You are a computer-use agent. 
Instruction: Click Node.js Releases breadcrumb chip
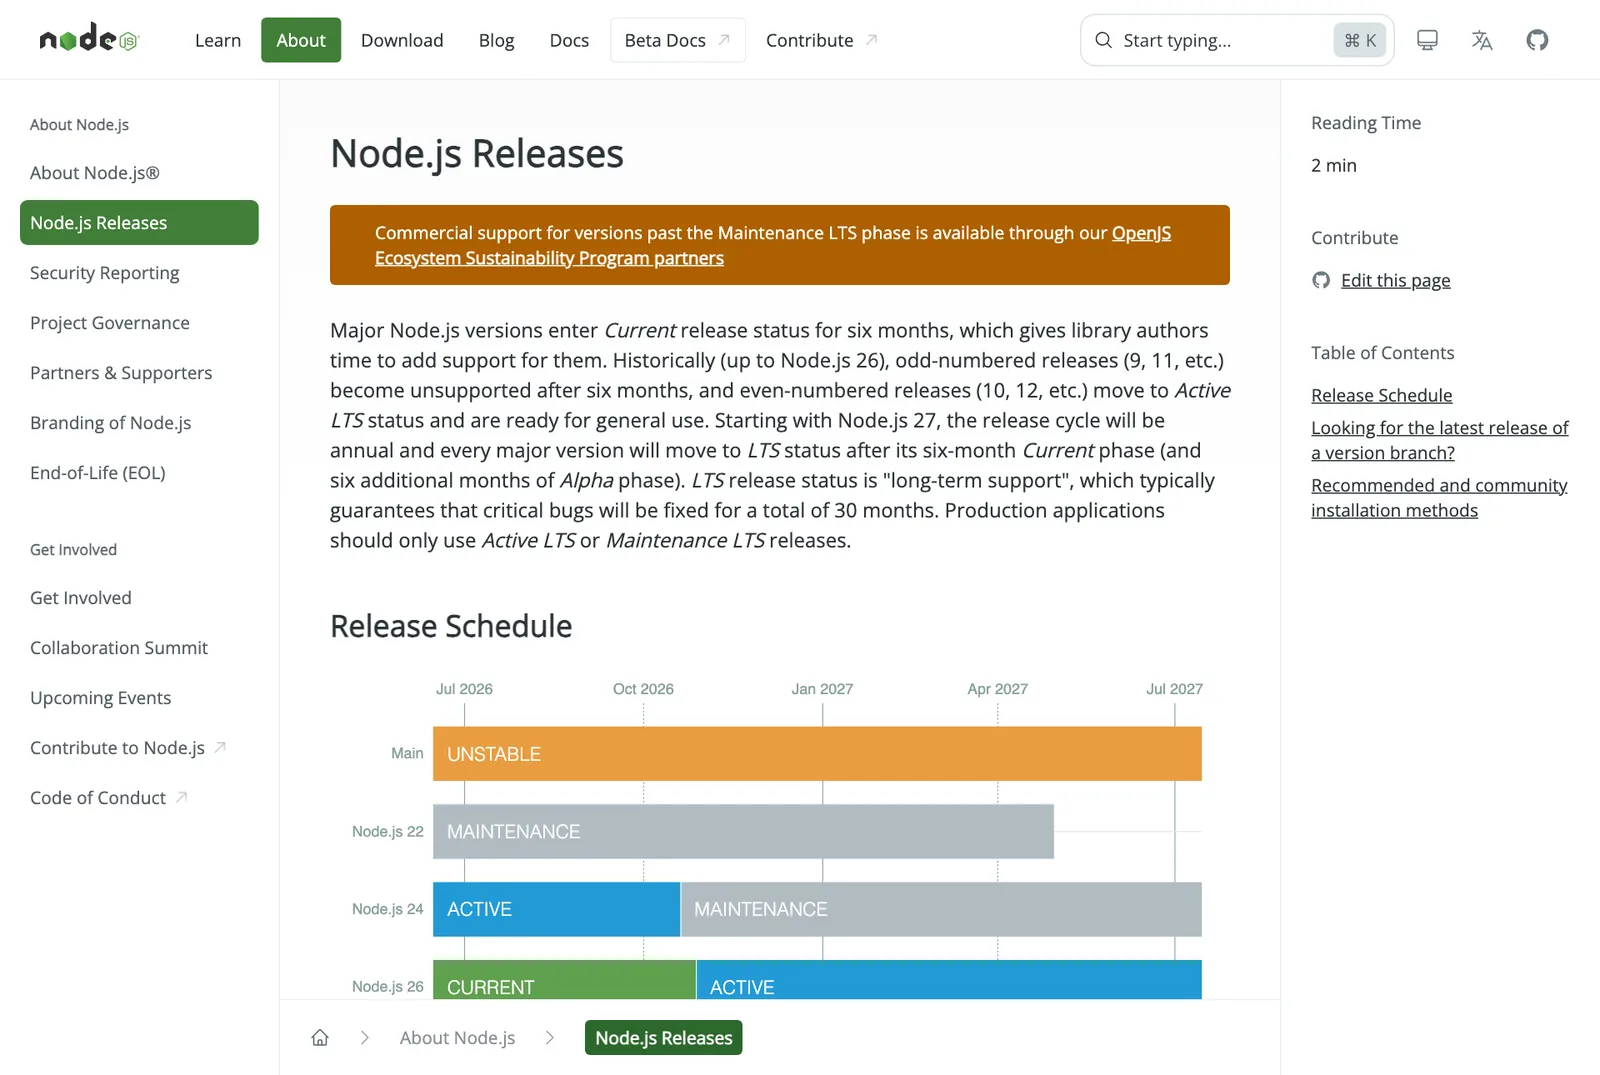click(664, 1037)
